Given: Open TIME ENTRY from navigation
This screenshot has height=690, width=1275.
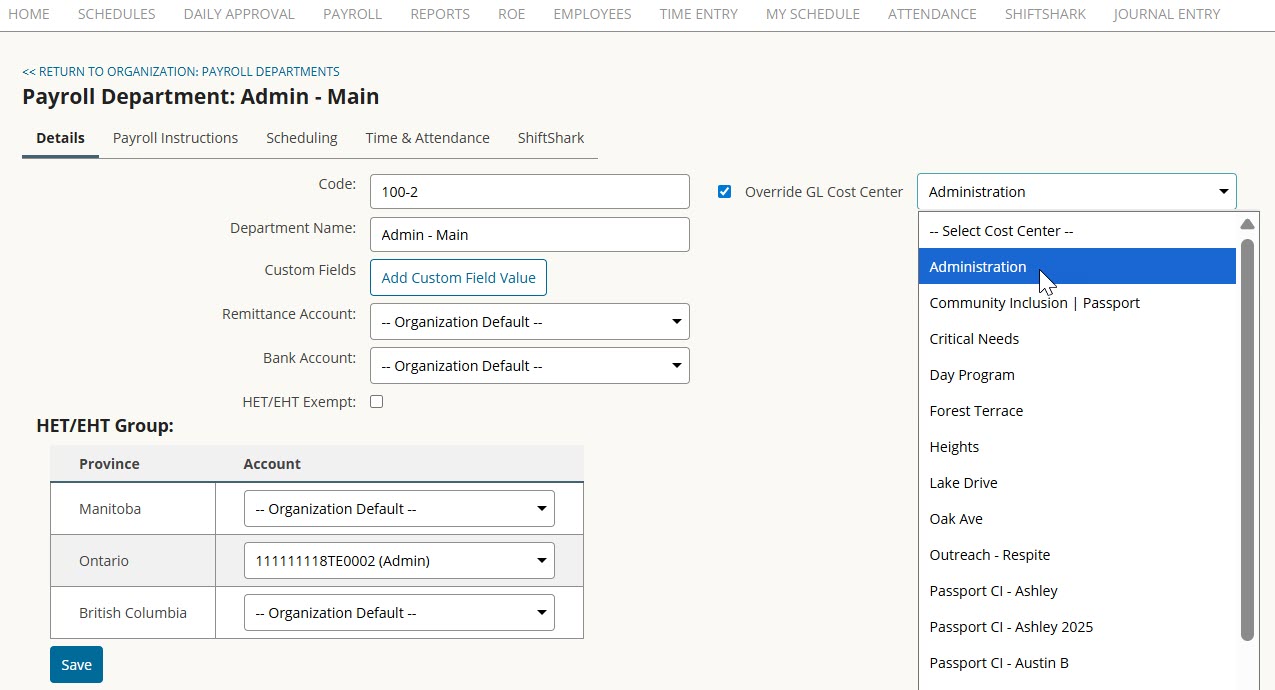Looking at the screenshot, I should [698, 14].
